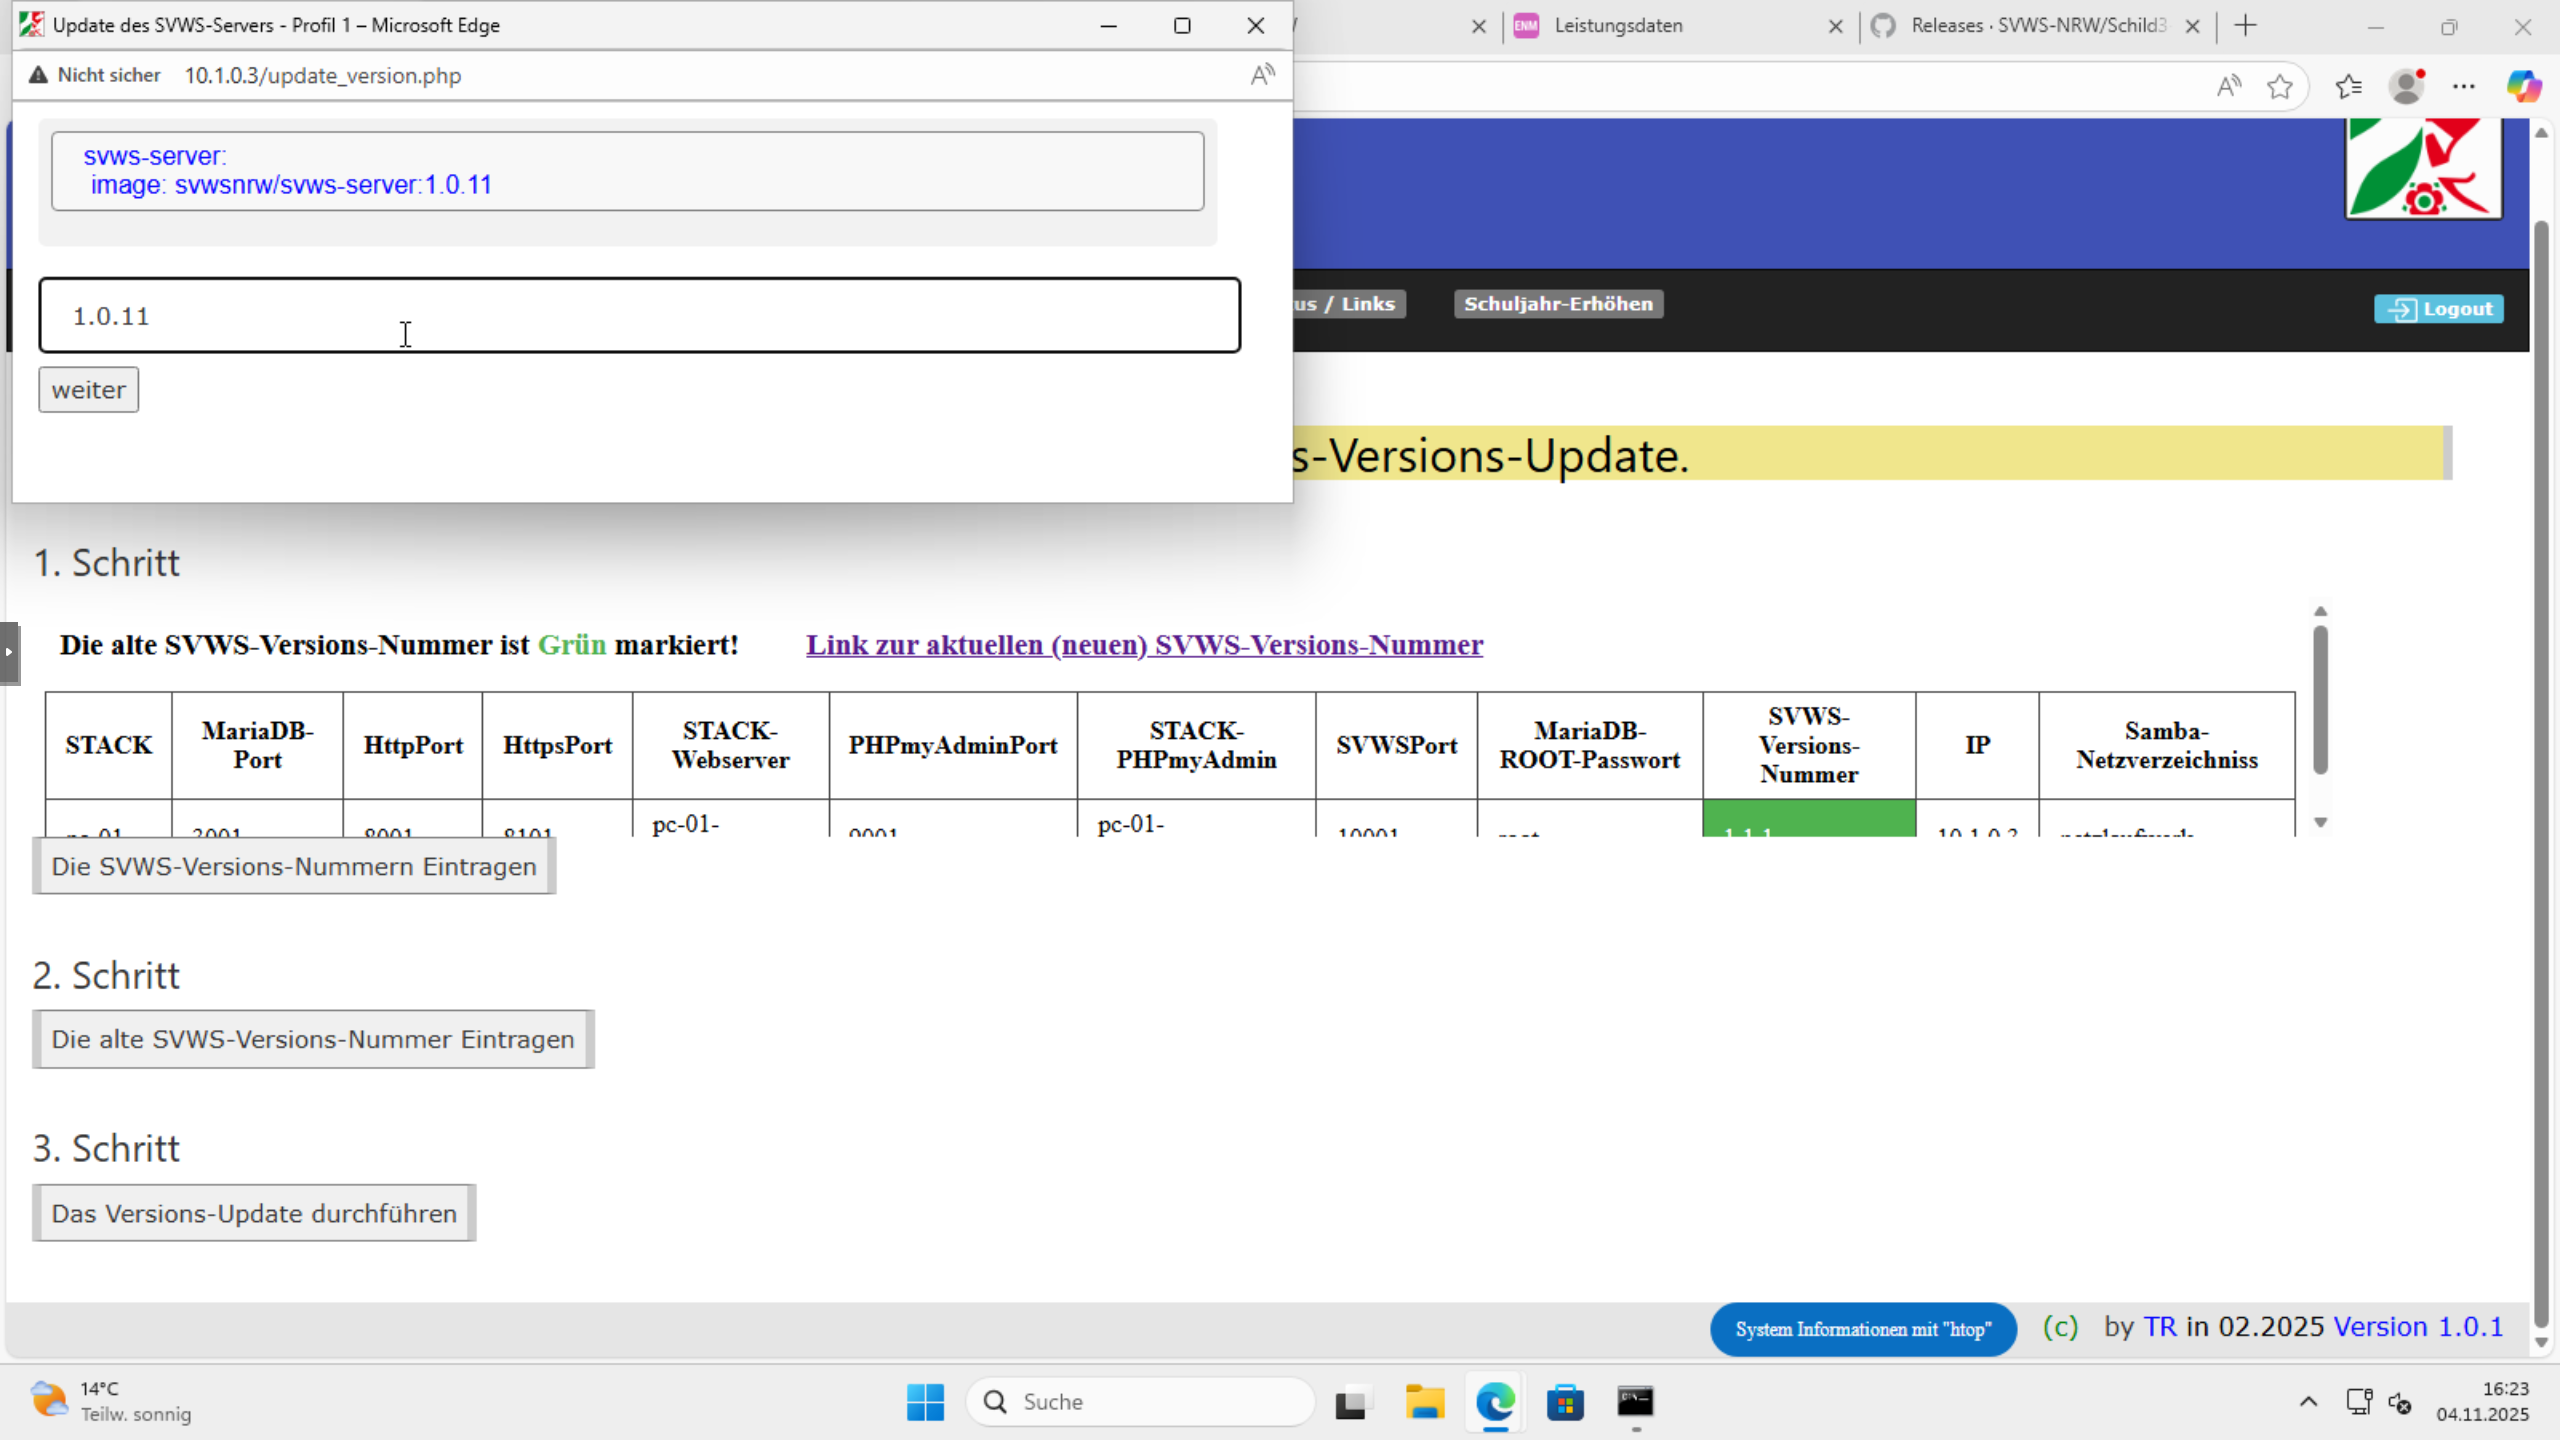
Task: Open the Copilot icon in Edge
Action: coord(2523,87)
